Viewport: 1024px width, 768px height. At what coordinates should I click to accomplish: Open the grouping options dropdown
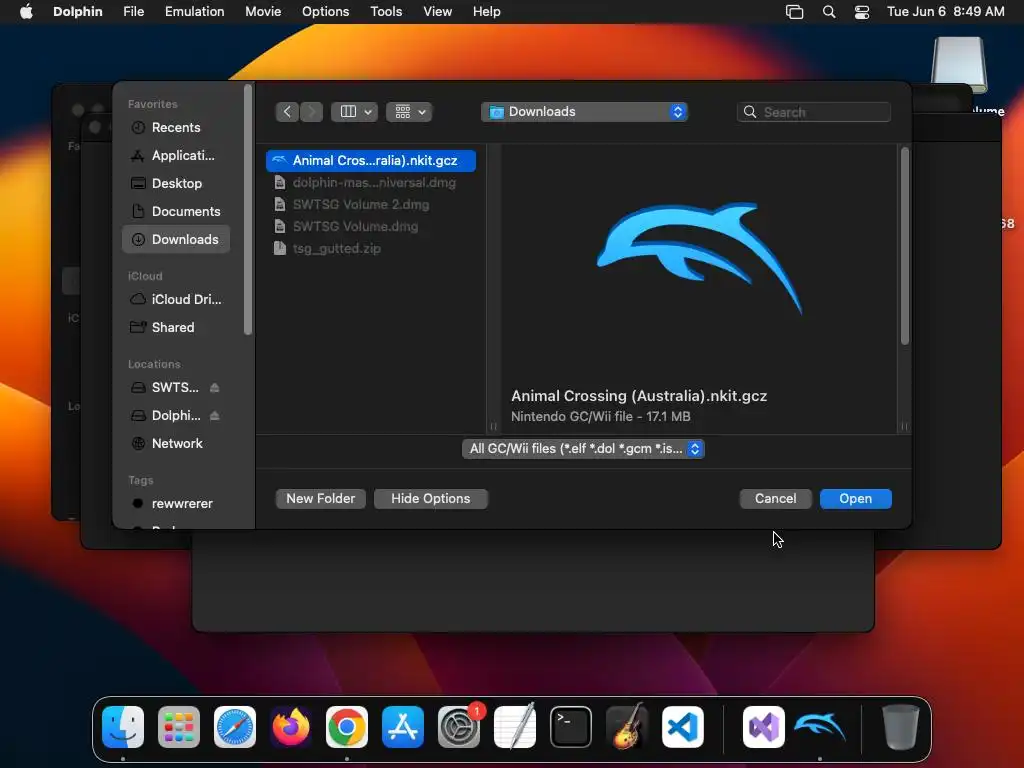pyautogui.click(x=409, y=112)
